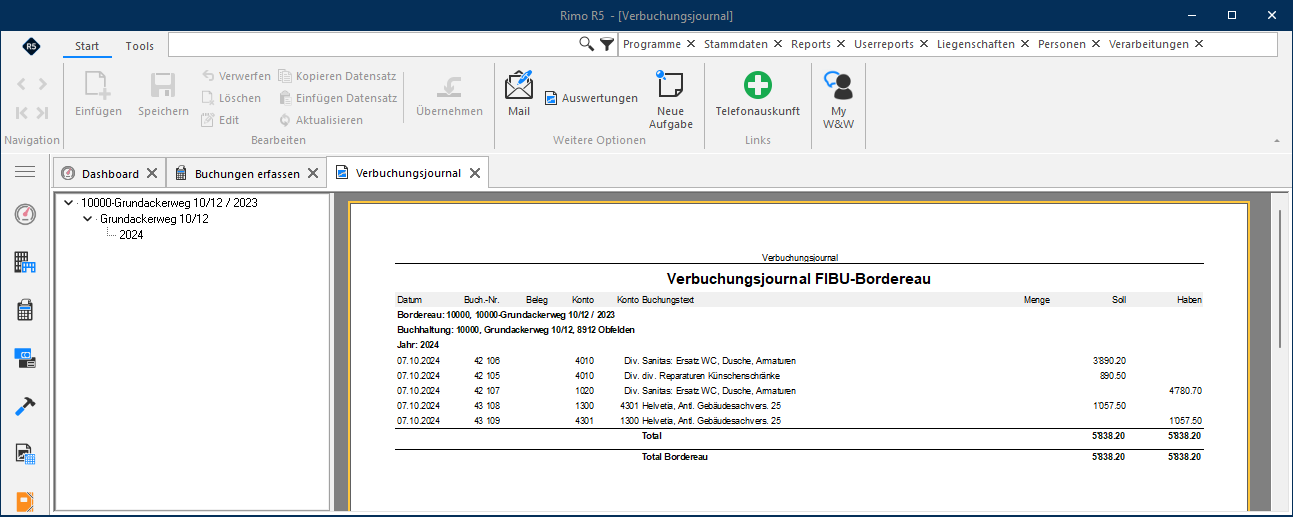Remove the Userreports filter tag
Image resolution: width=1293 pixels, height=517 pixels.
(924, 44)
